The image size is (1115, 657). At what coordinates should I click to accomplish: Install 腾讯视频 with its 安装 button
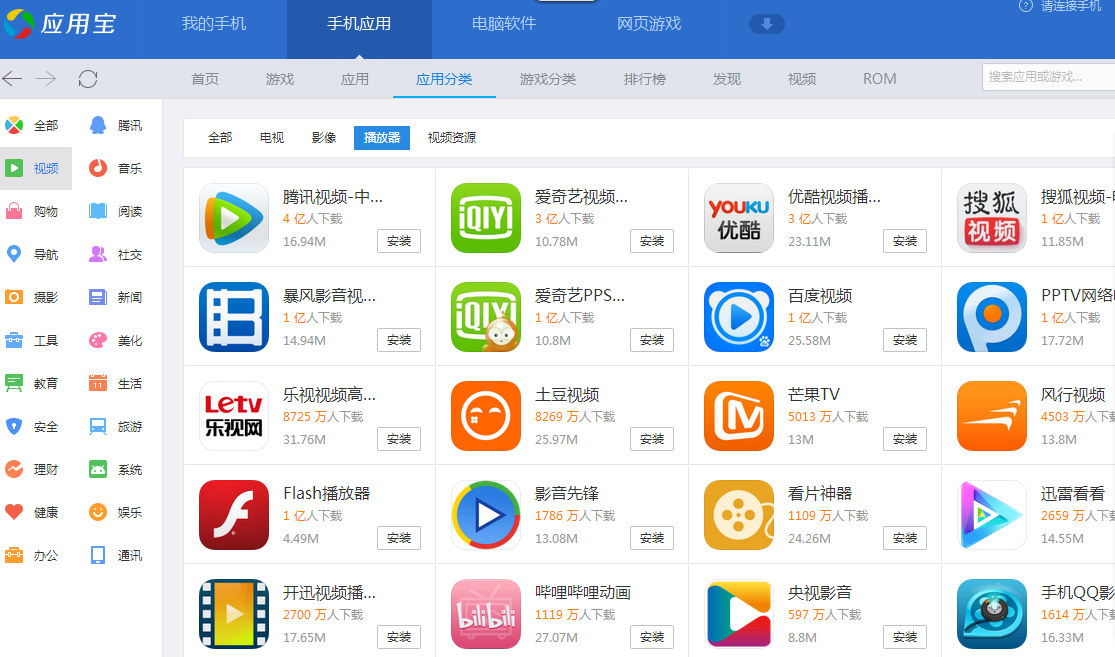pos(399,241)
